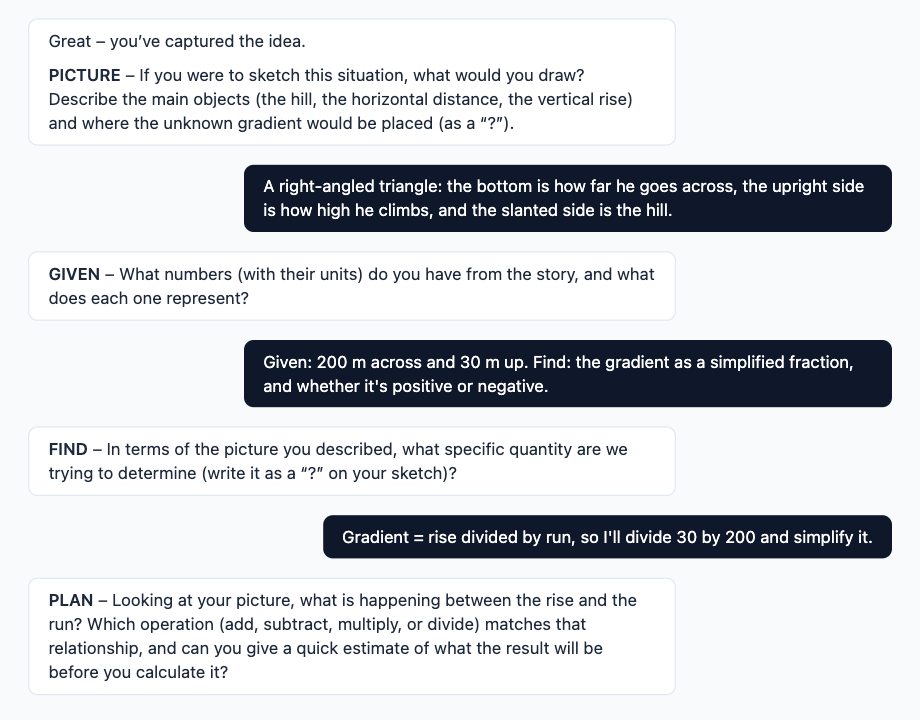Viewport: 920px width, 720px height.
Task: Click 'before you calculate it?' text
Action: [138, 672]
